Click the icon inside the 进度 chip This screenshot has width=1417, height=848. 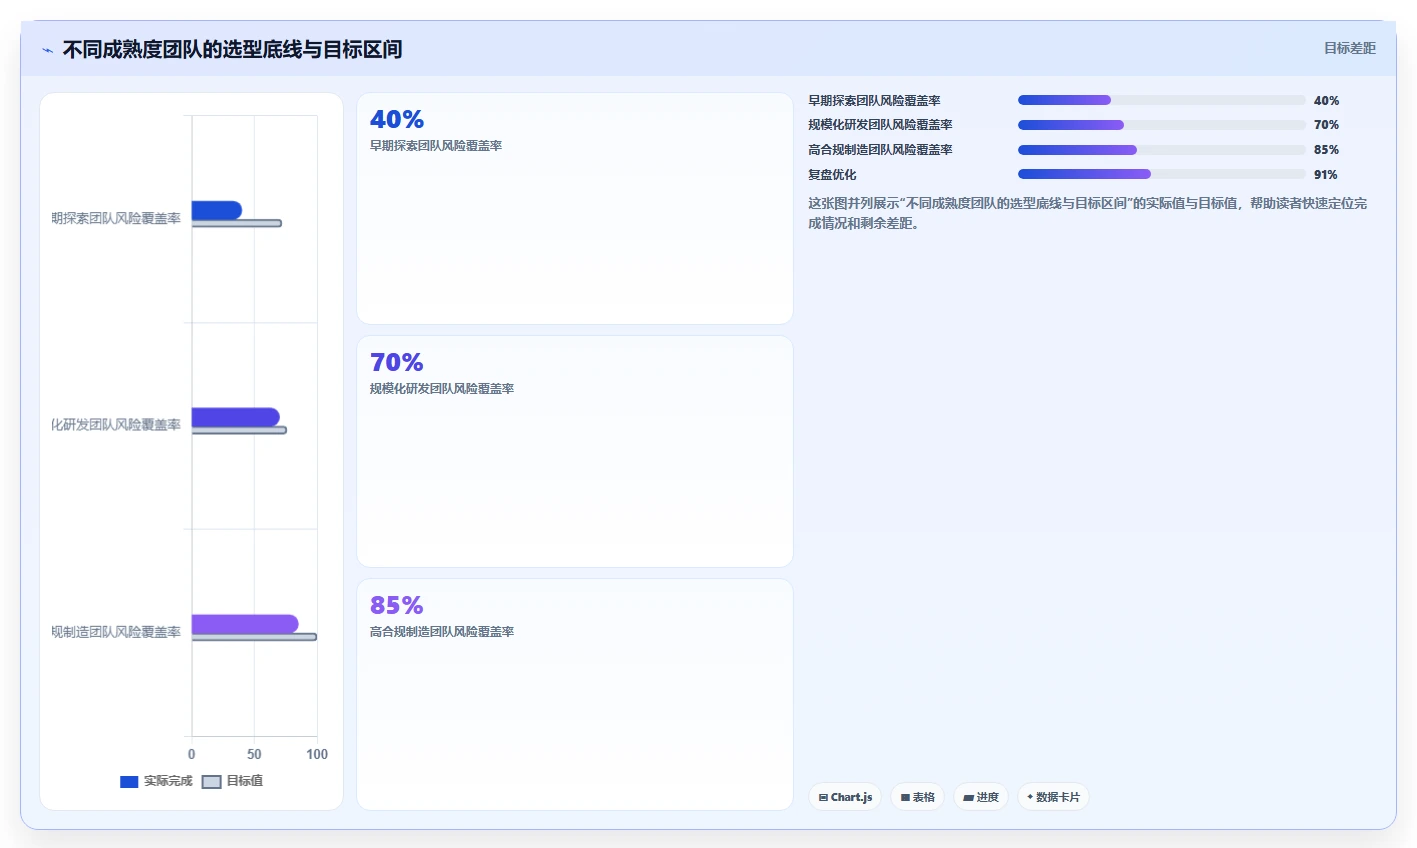pyautogui.click(x=968, y=798)
